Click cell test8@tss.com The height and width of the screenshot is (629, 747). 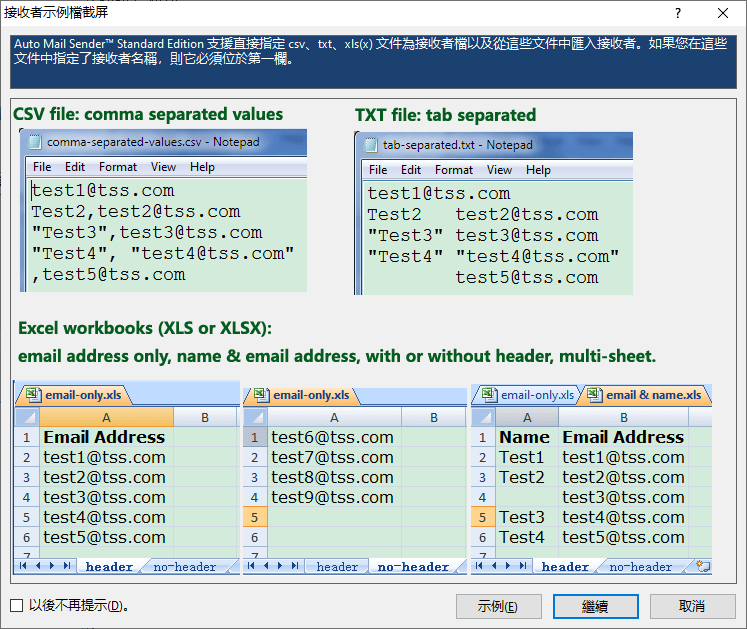click(334, 477)
